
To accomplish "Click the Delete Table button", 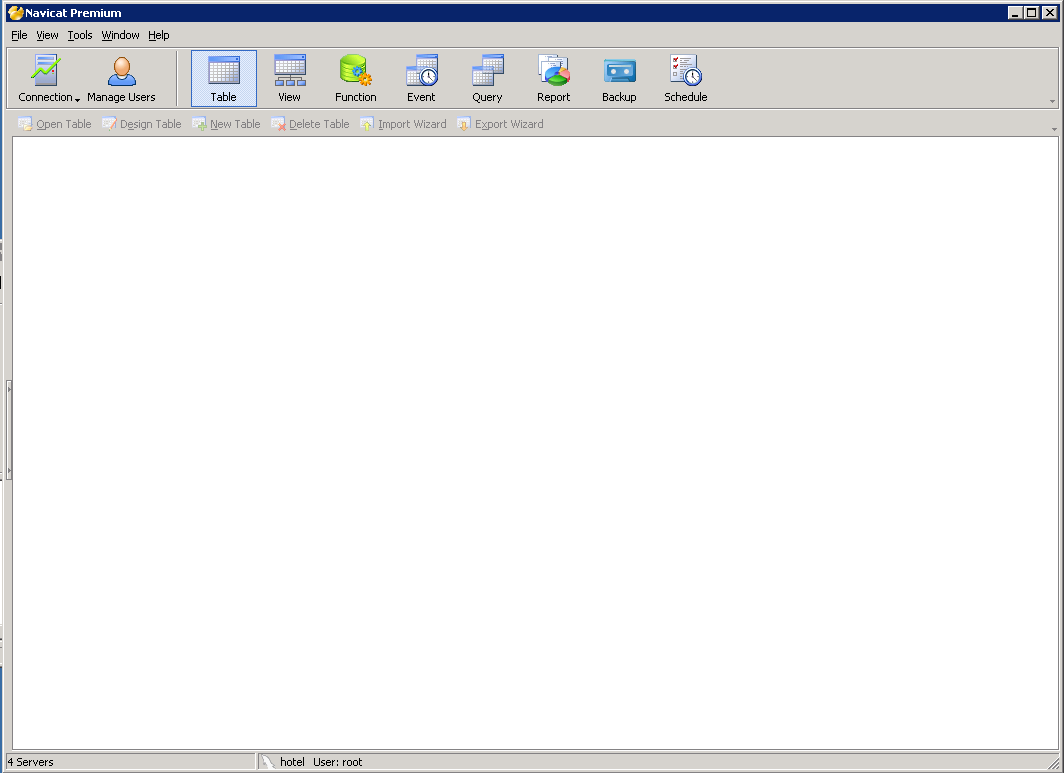I will 310,124.
